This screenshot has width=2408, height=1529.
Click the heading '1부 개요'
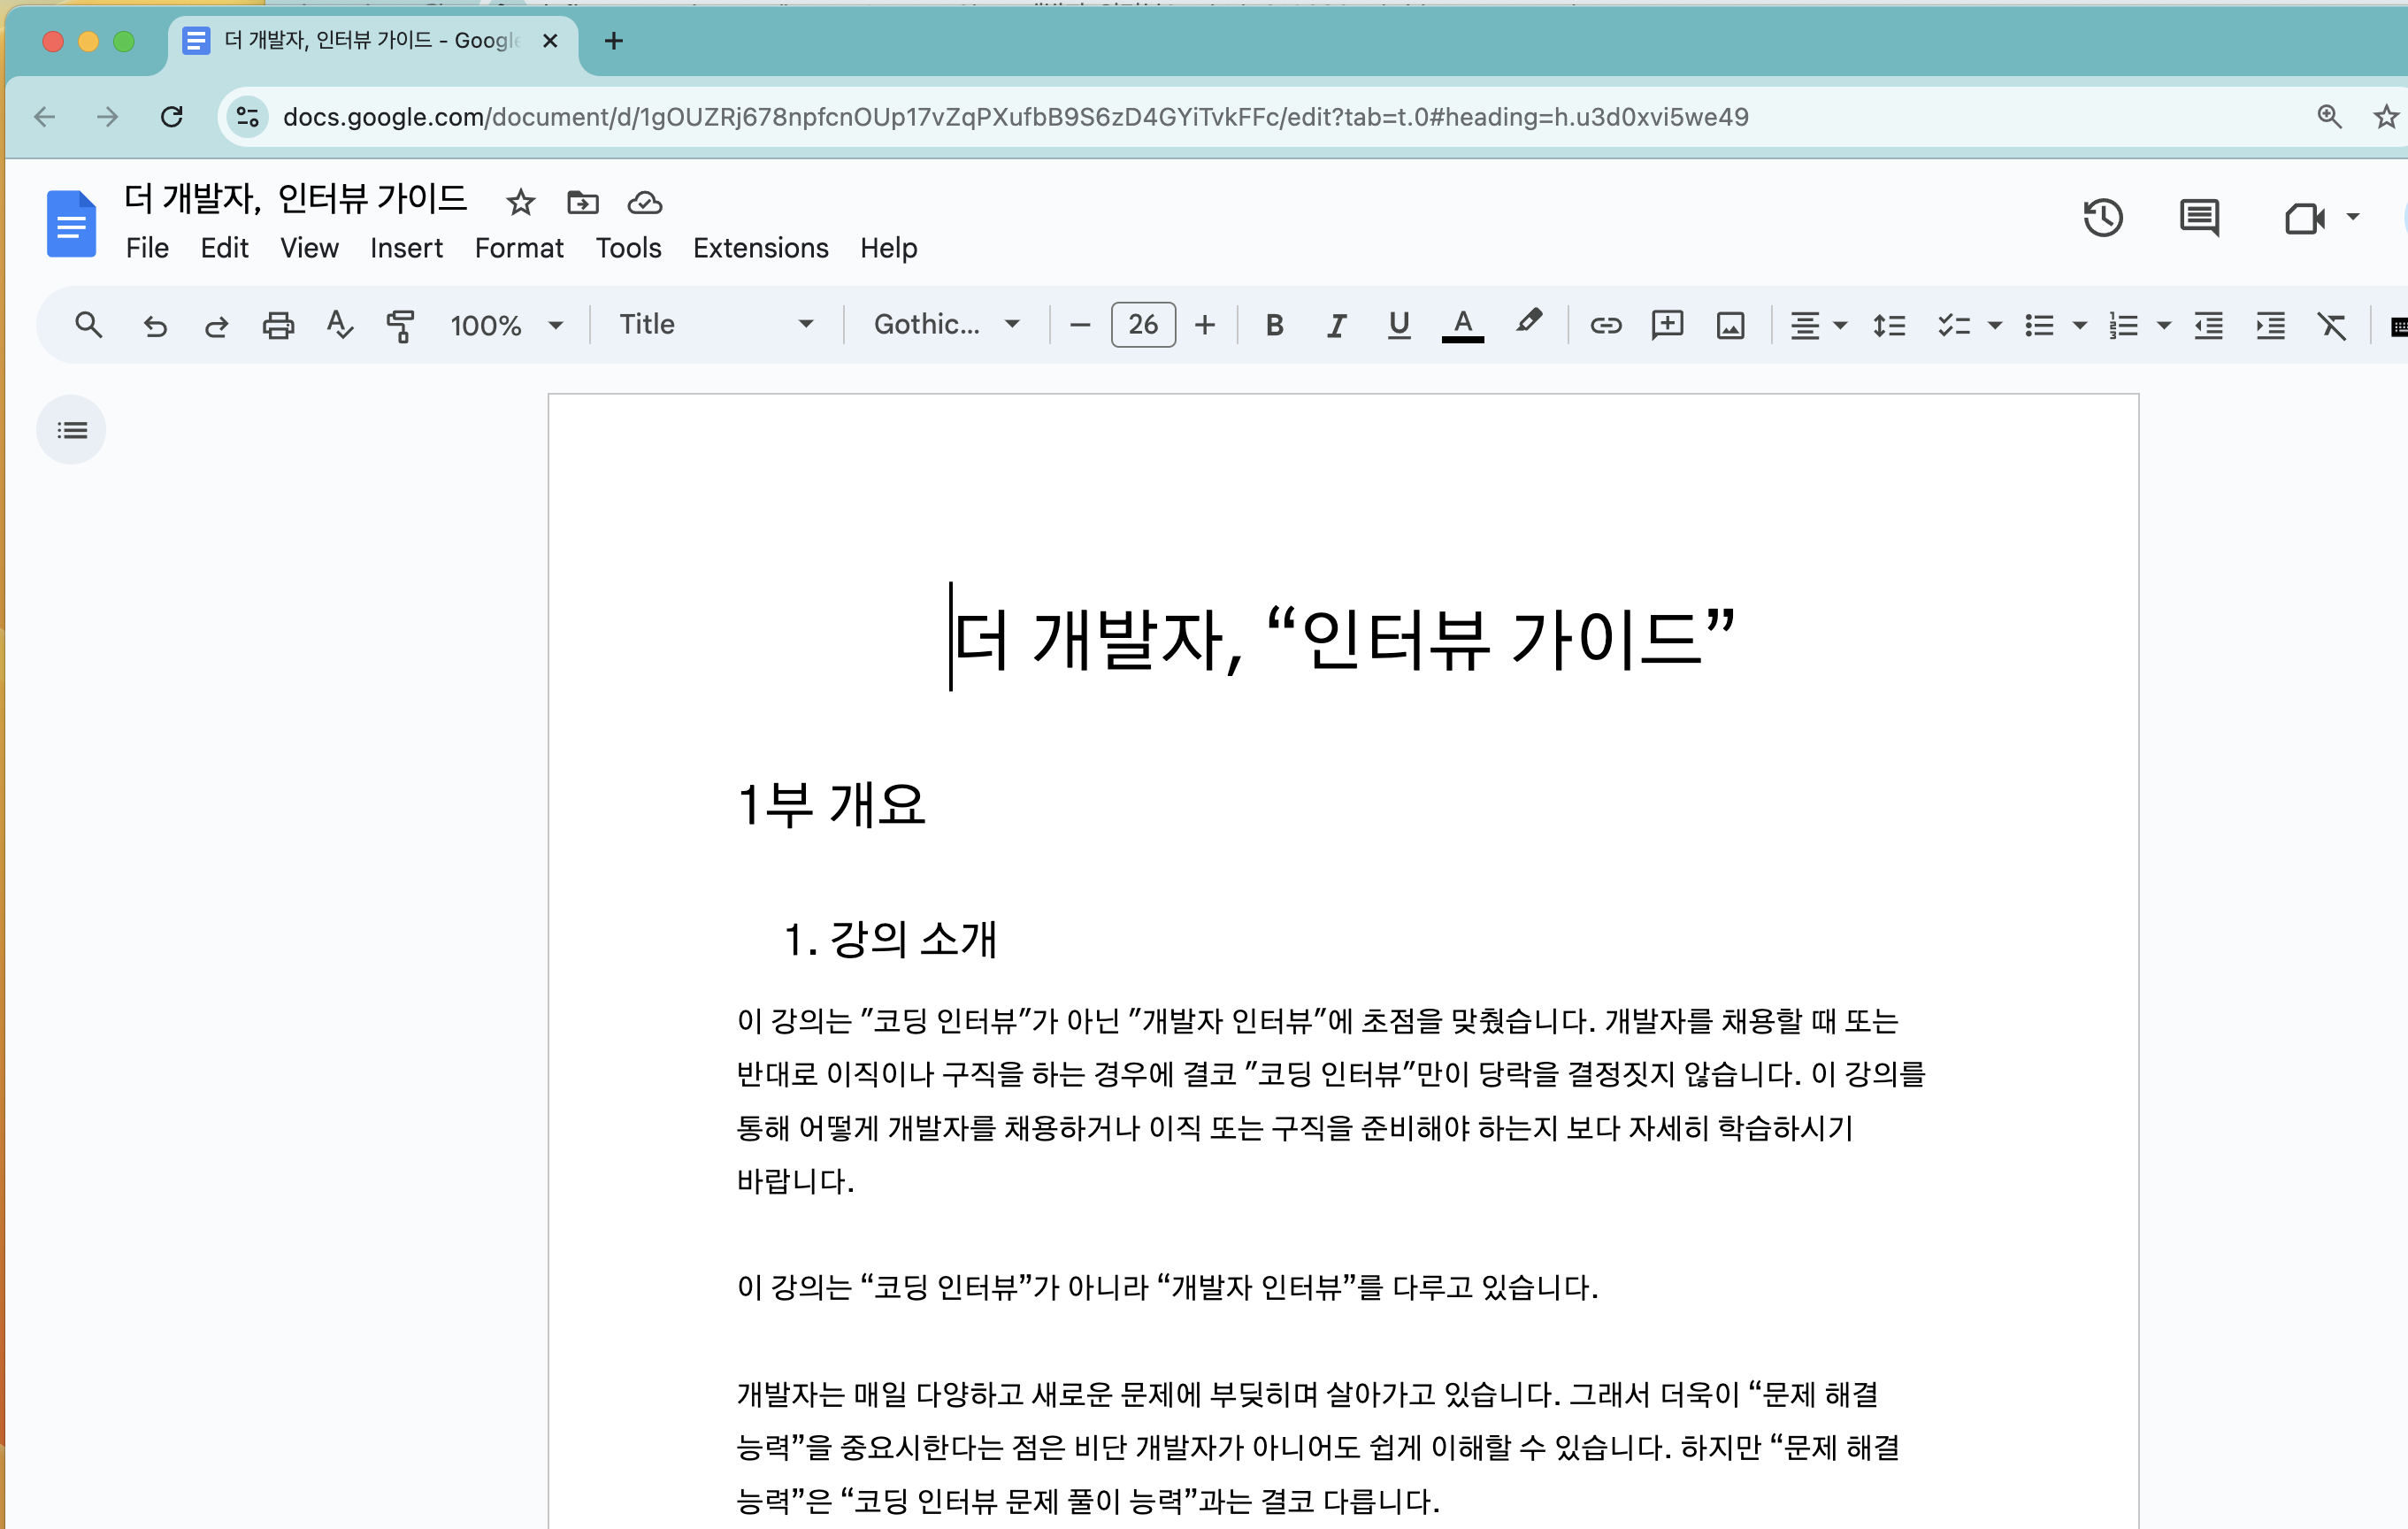click(831, 805)
